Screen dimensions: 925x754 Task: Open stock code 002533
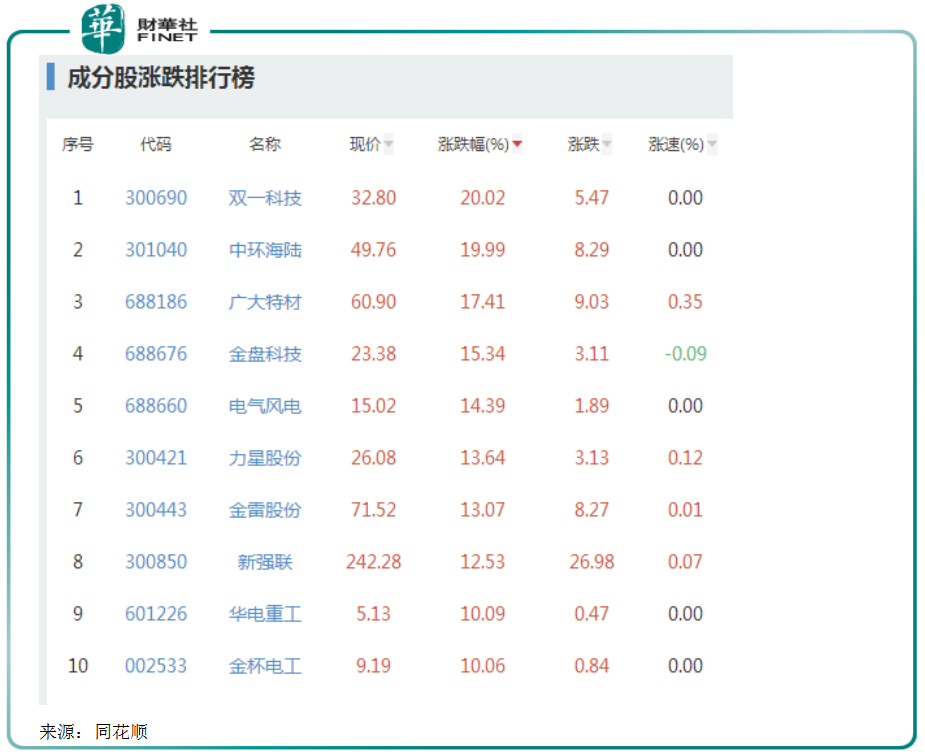156,666
